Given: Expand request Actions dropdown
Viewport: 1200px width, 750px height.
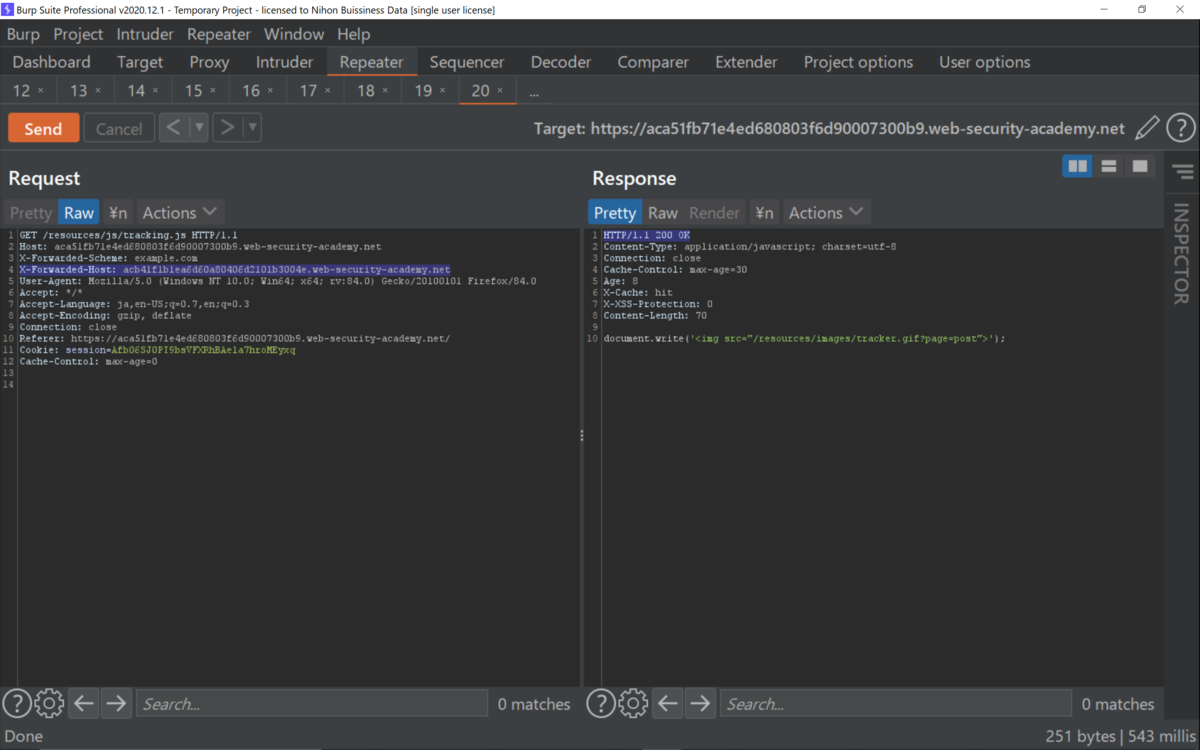Looking at the screenshot, I should click(x=180, y=212).
